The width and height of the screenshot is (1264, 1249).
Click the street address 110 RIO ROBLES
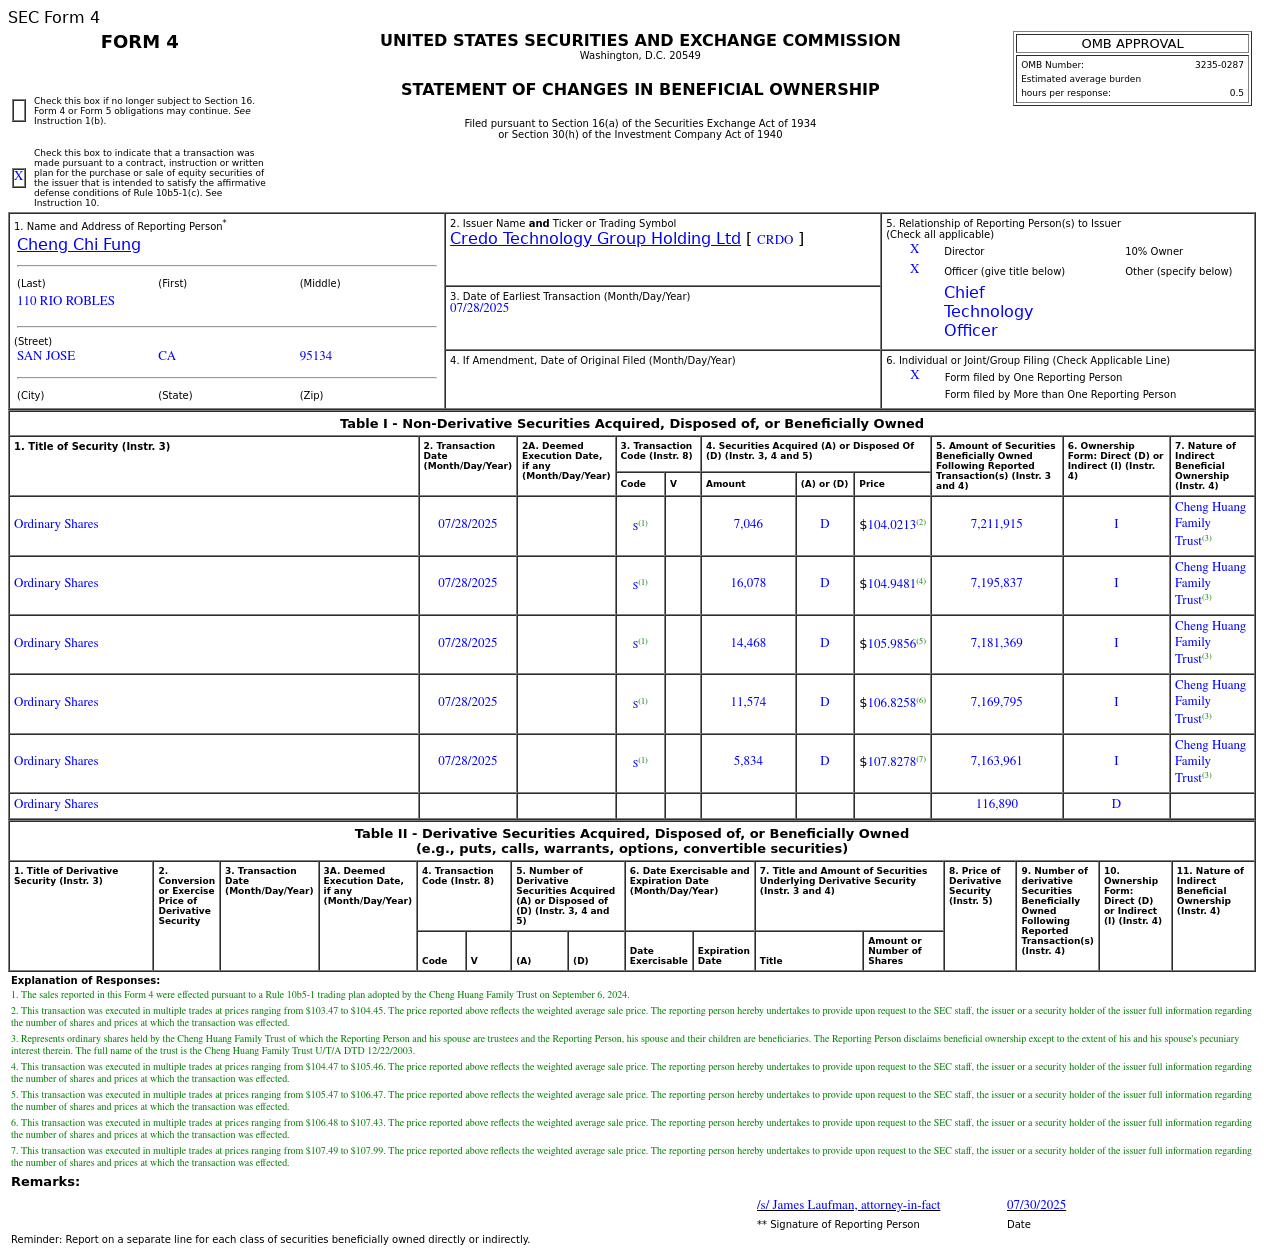pyautogui.click(x=66, y=301)
